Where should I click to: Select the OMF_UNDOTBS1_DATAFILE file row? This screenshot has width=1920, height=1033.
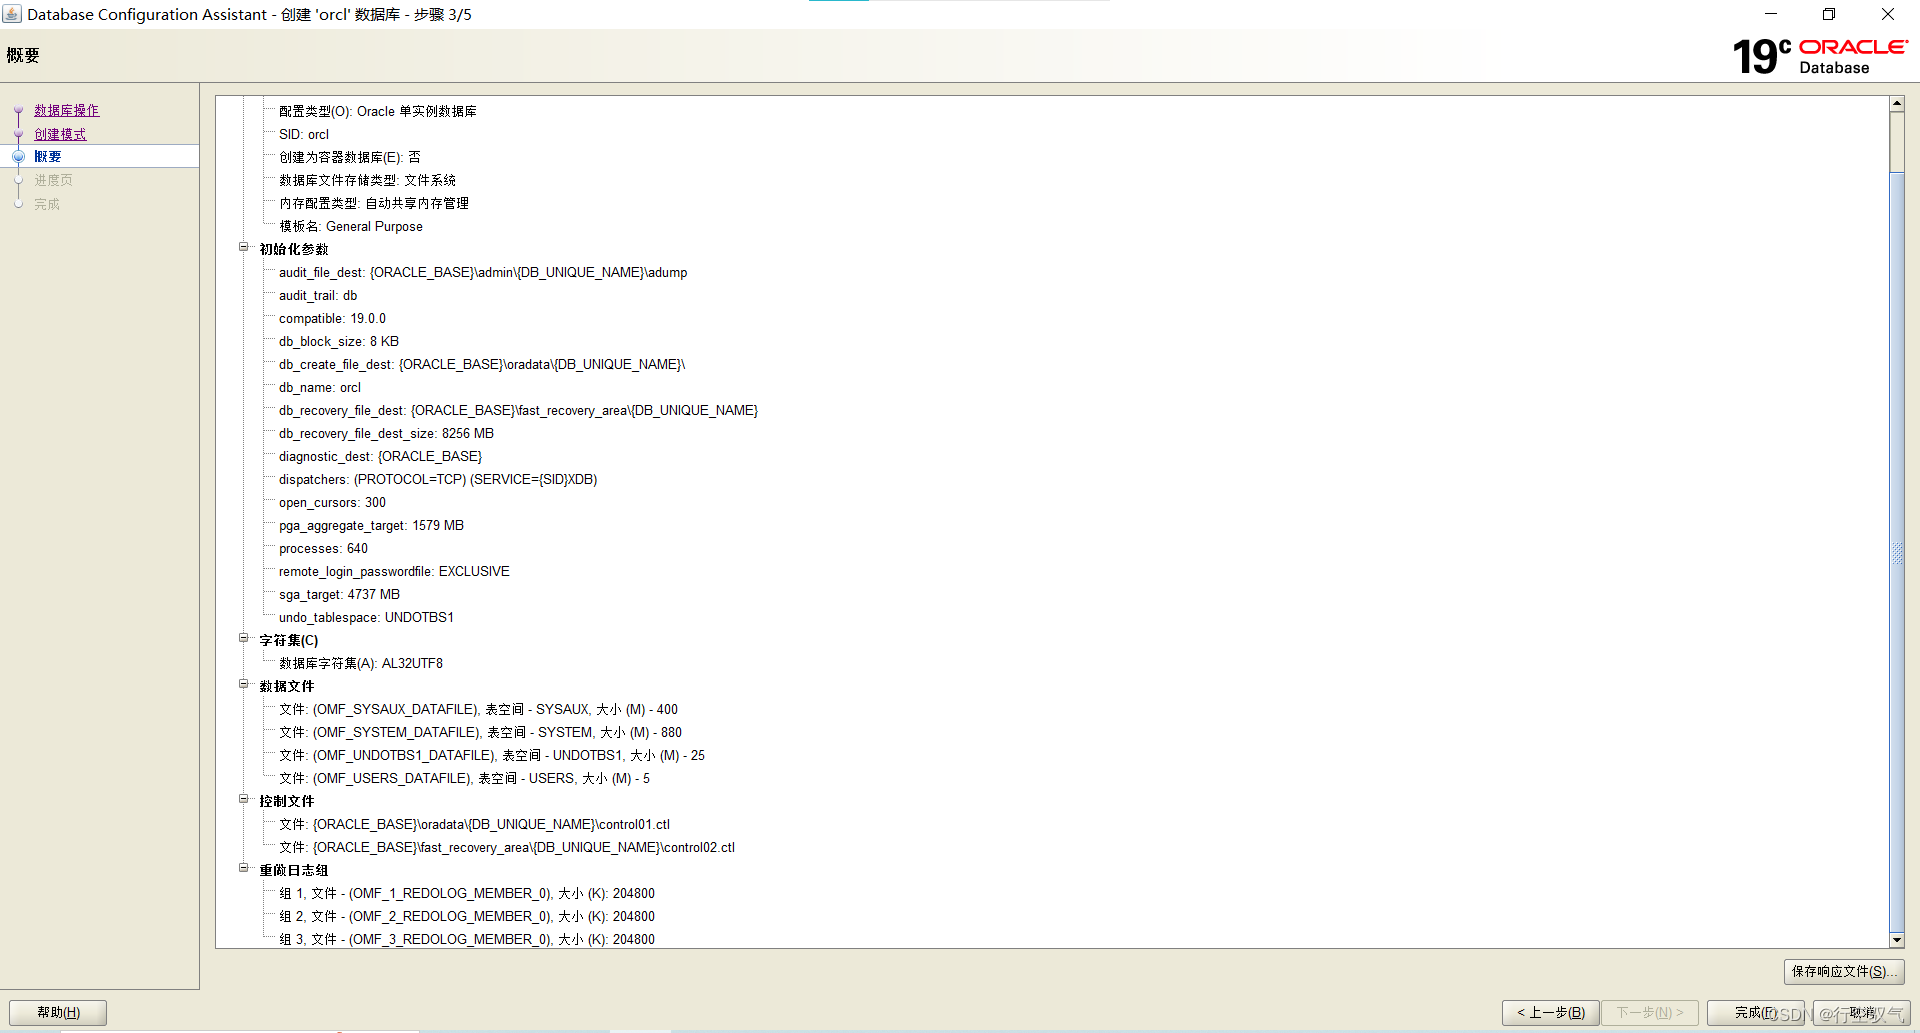pos(492,755)
